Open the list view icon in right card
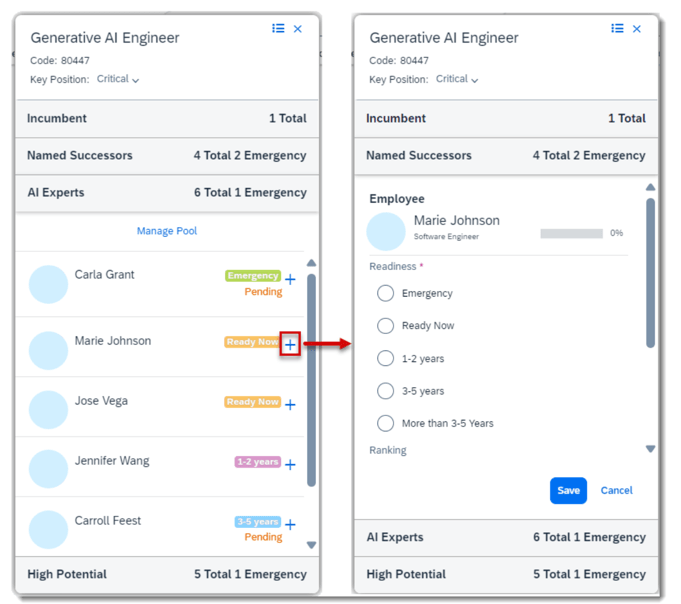The width and height of the screenshot is (681, 604). pos(617,29)
